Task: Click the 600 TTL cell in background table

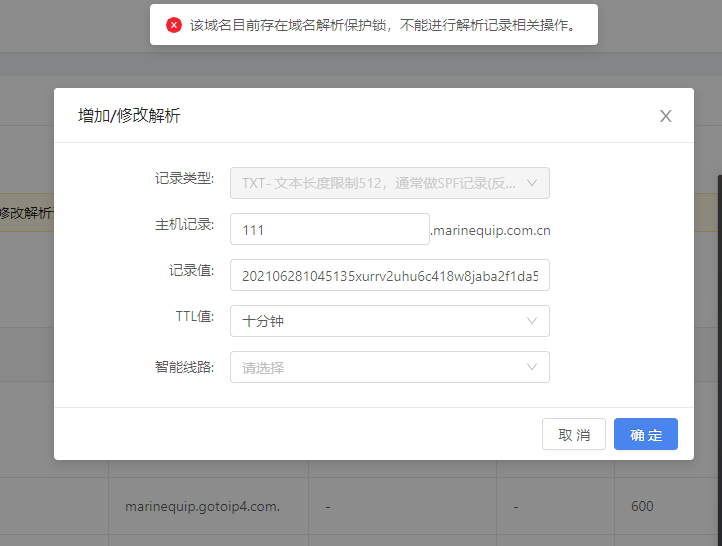Action: click(642, 506)
